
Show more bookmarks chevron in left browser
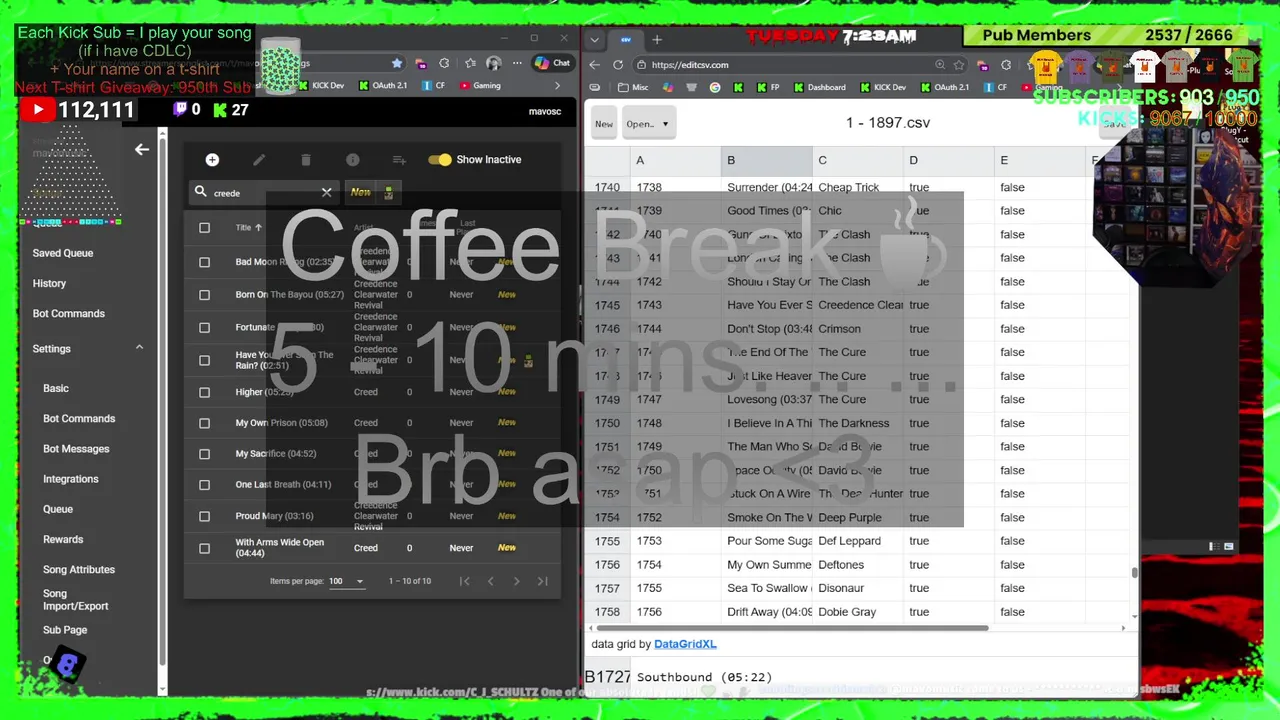[558, 86]
